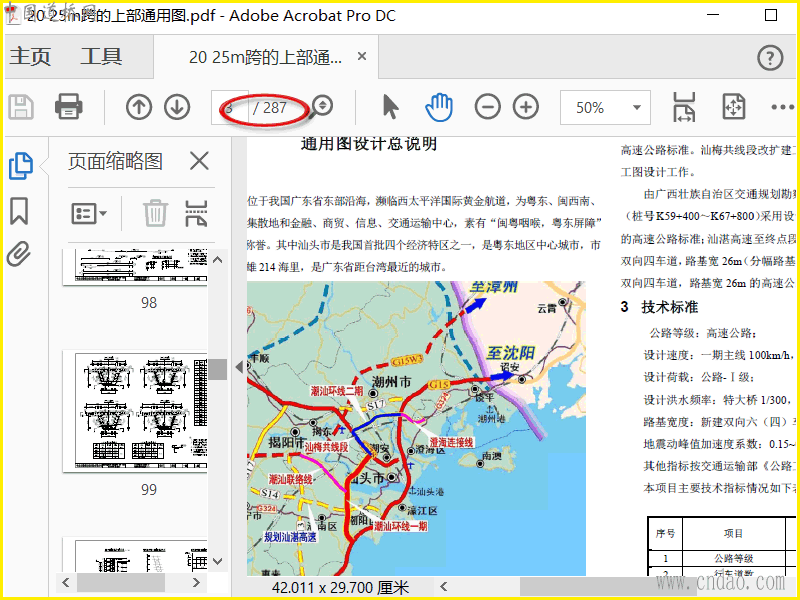This screenshot has height=600, width=800.
Task: Toggle the Page Thumbnails panel icon
Action: click(21, 166)
